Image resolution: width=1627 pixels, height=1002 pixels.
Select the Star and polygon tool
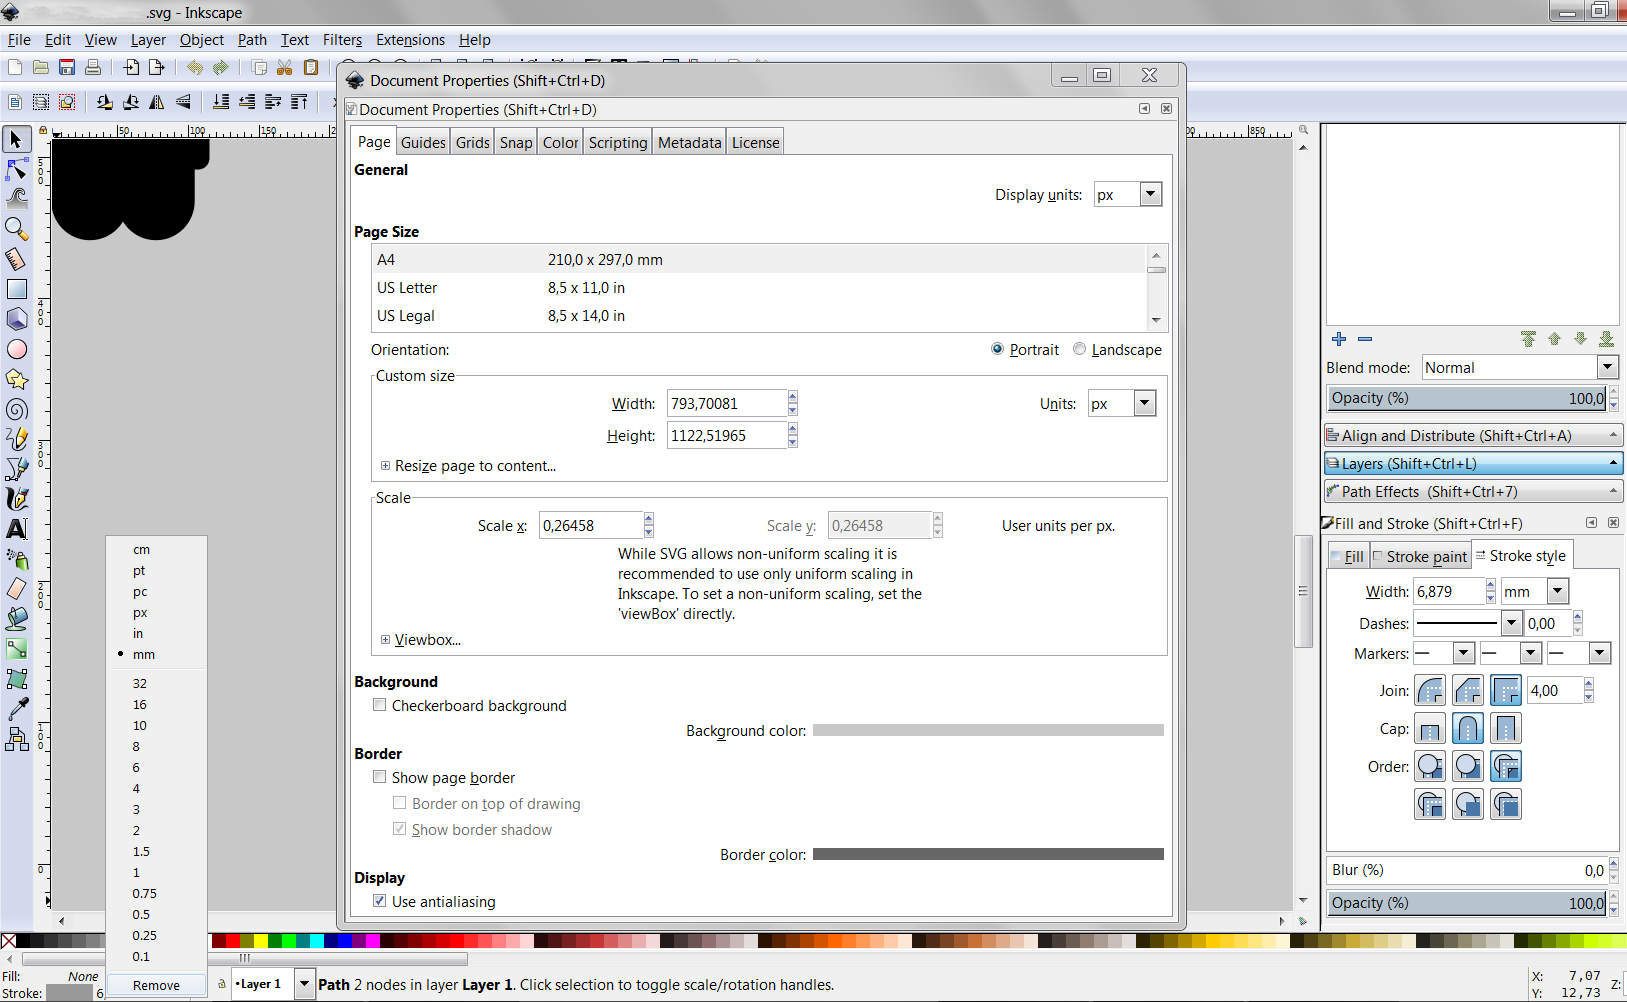click(x=17, y=379)
